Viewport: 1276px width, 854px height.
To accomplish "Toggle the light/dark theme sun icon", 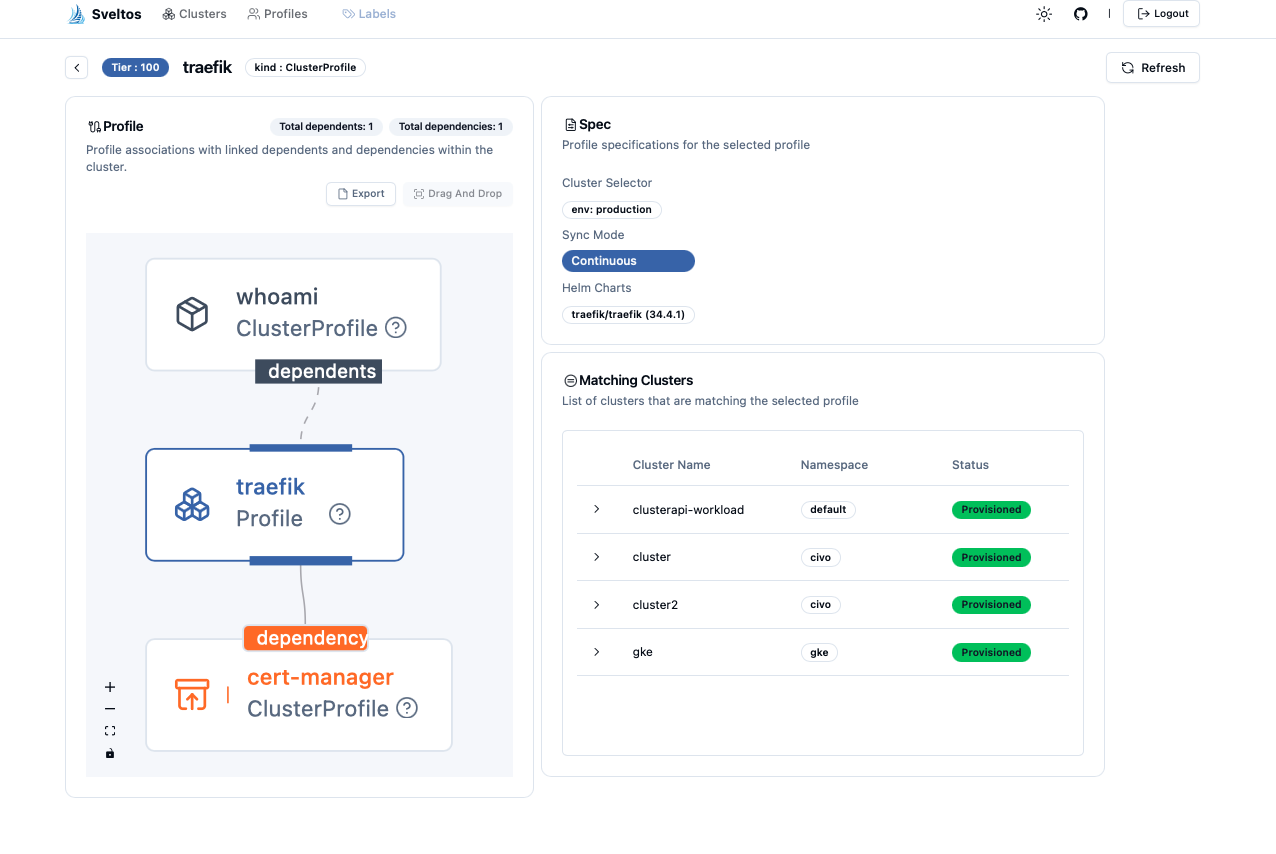I will (x=1044, y=14).
